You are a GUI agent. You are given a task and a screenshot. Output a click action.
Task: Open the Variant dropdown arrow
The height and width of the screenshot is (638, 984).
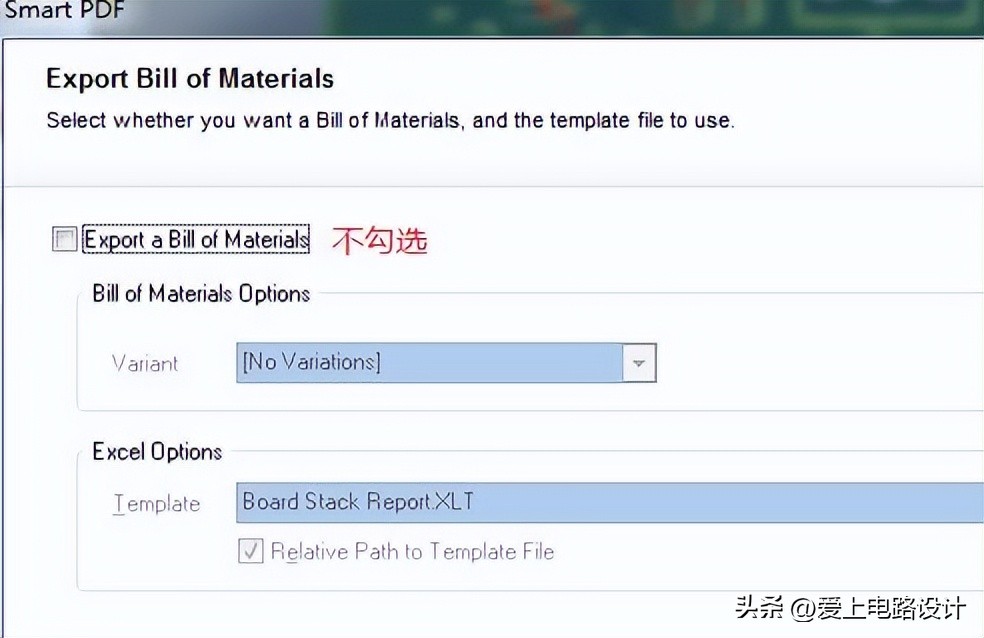point(639,363)
